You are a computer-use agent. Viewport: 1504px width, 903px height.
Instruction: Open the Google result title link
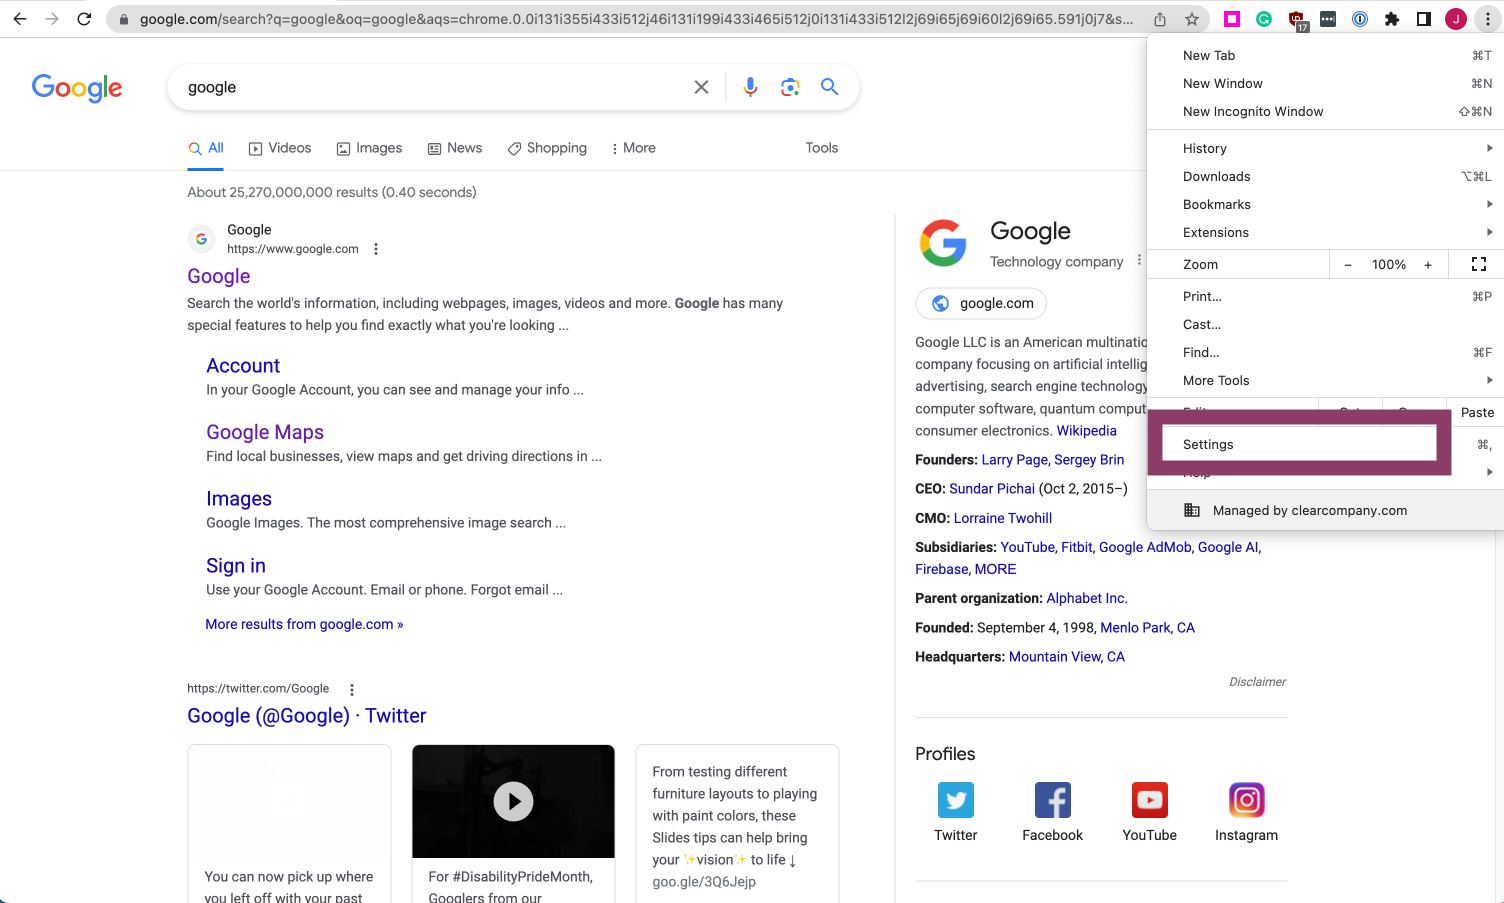(x=219, y=276)
